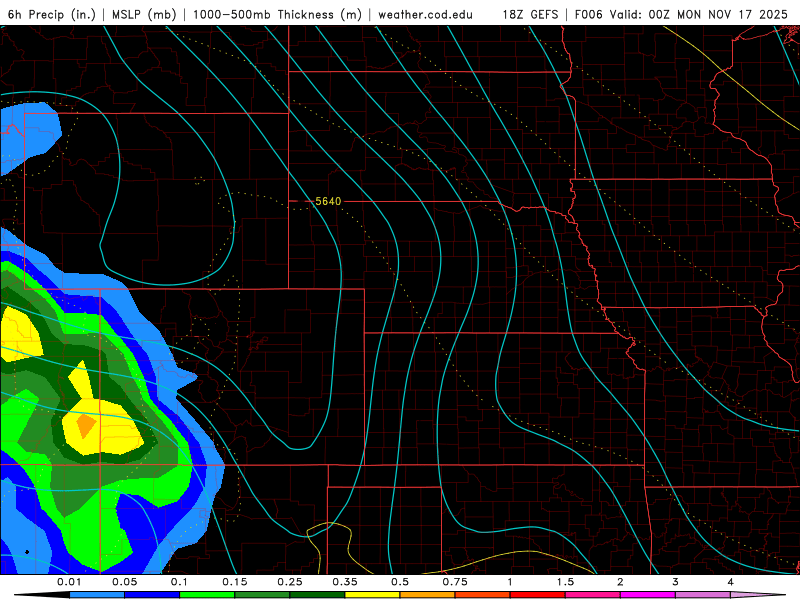Select the bright green 0.1 legend swatch
Screen dimensions: 800x600
(207, 595)
